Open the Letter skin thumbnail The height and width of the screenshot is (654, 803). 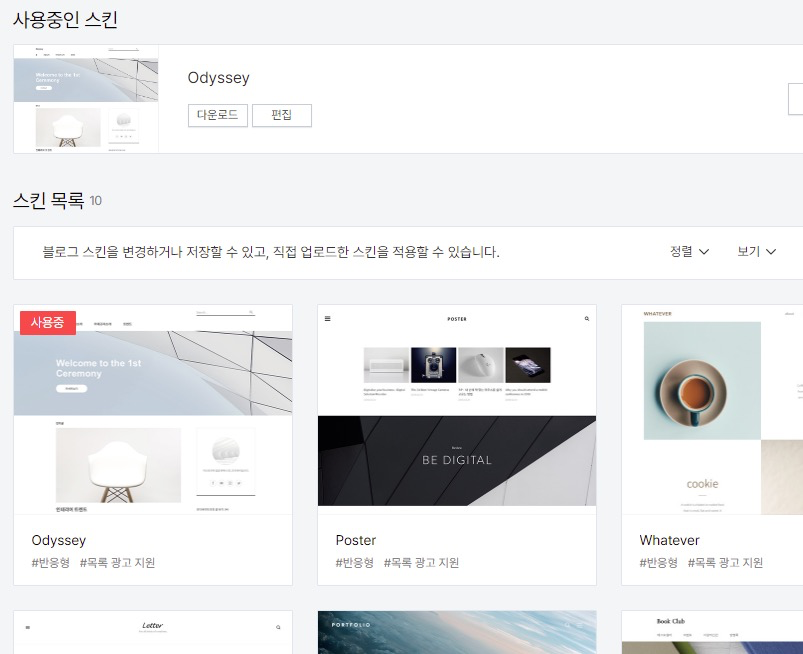tap(153, 632)
